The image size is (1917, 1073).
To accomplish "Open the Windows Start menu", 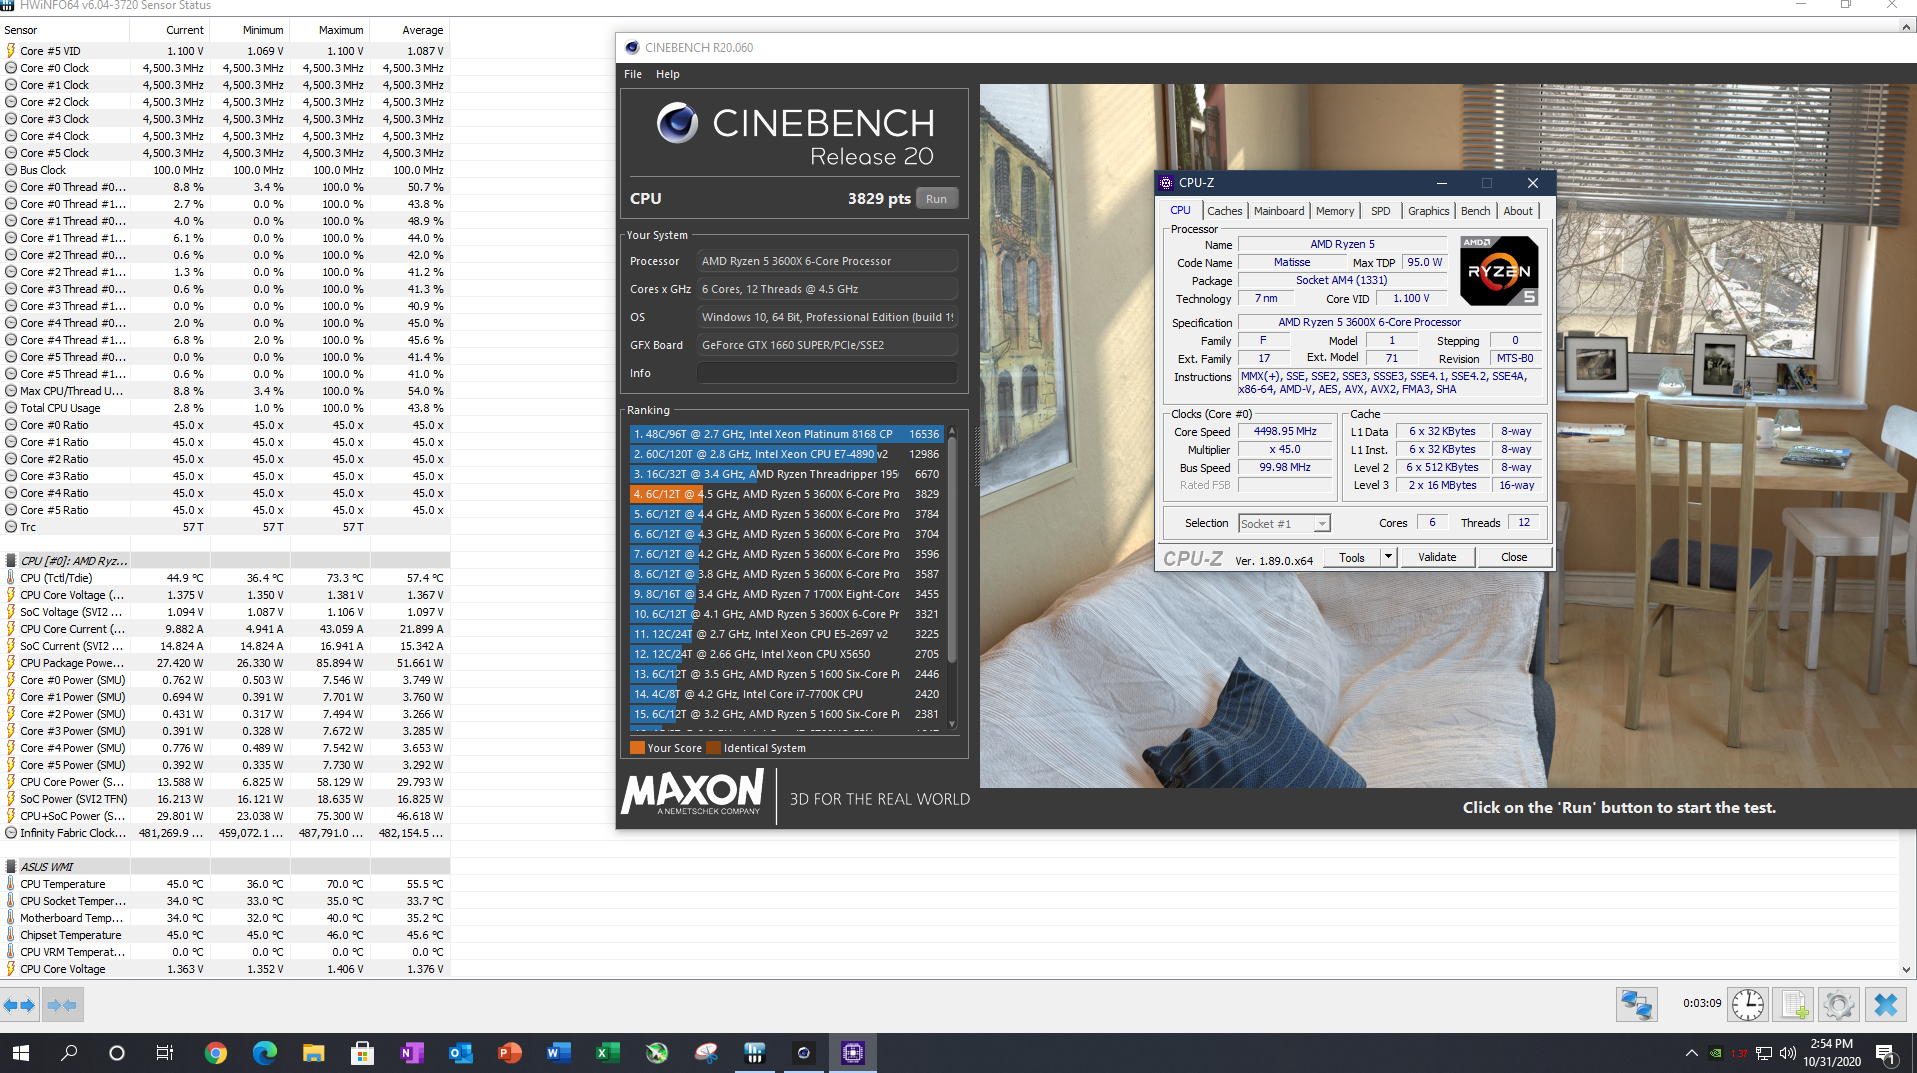I will (20, 1053).
